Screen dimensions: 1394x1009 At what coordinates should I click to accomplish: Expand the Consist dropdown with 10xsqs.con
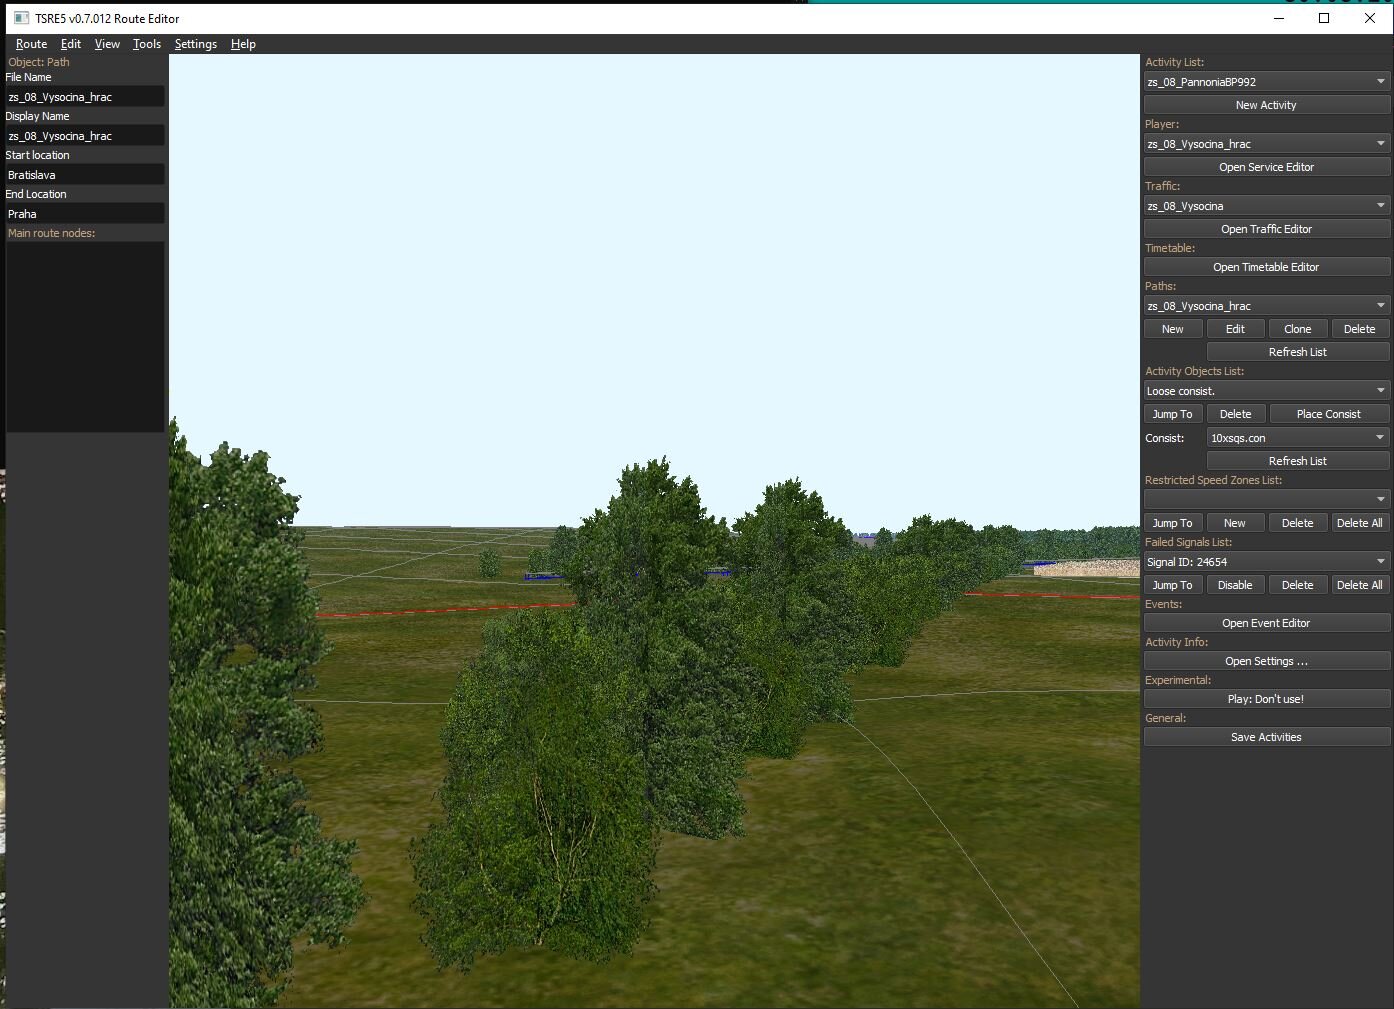[1297, 438]
